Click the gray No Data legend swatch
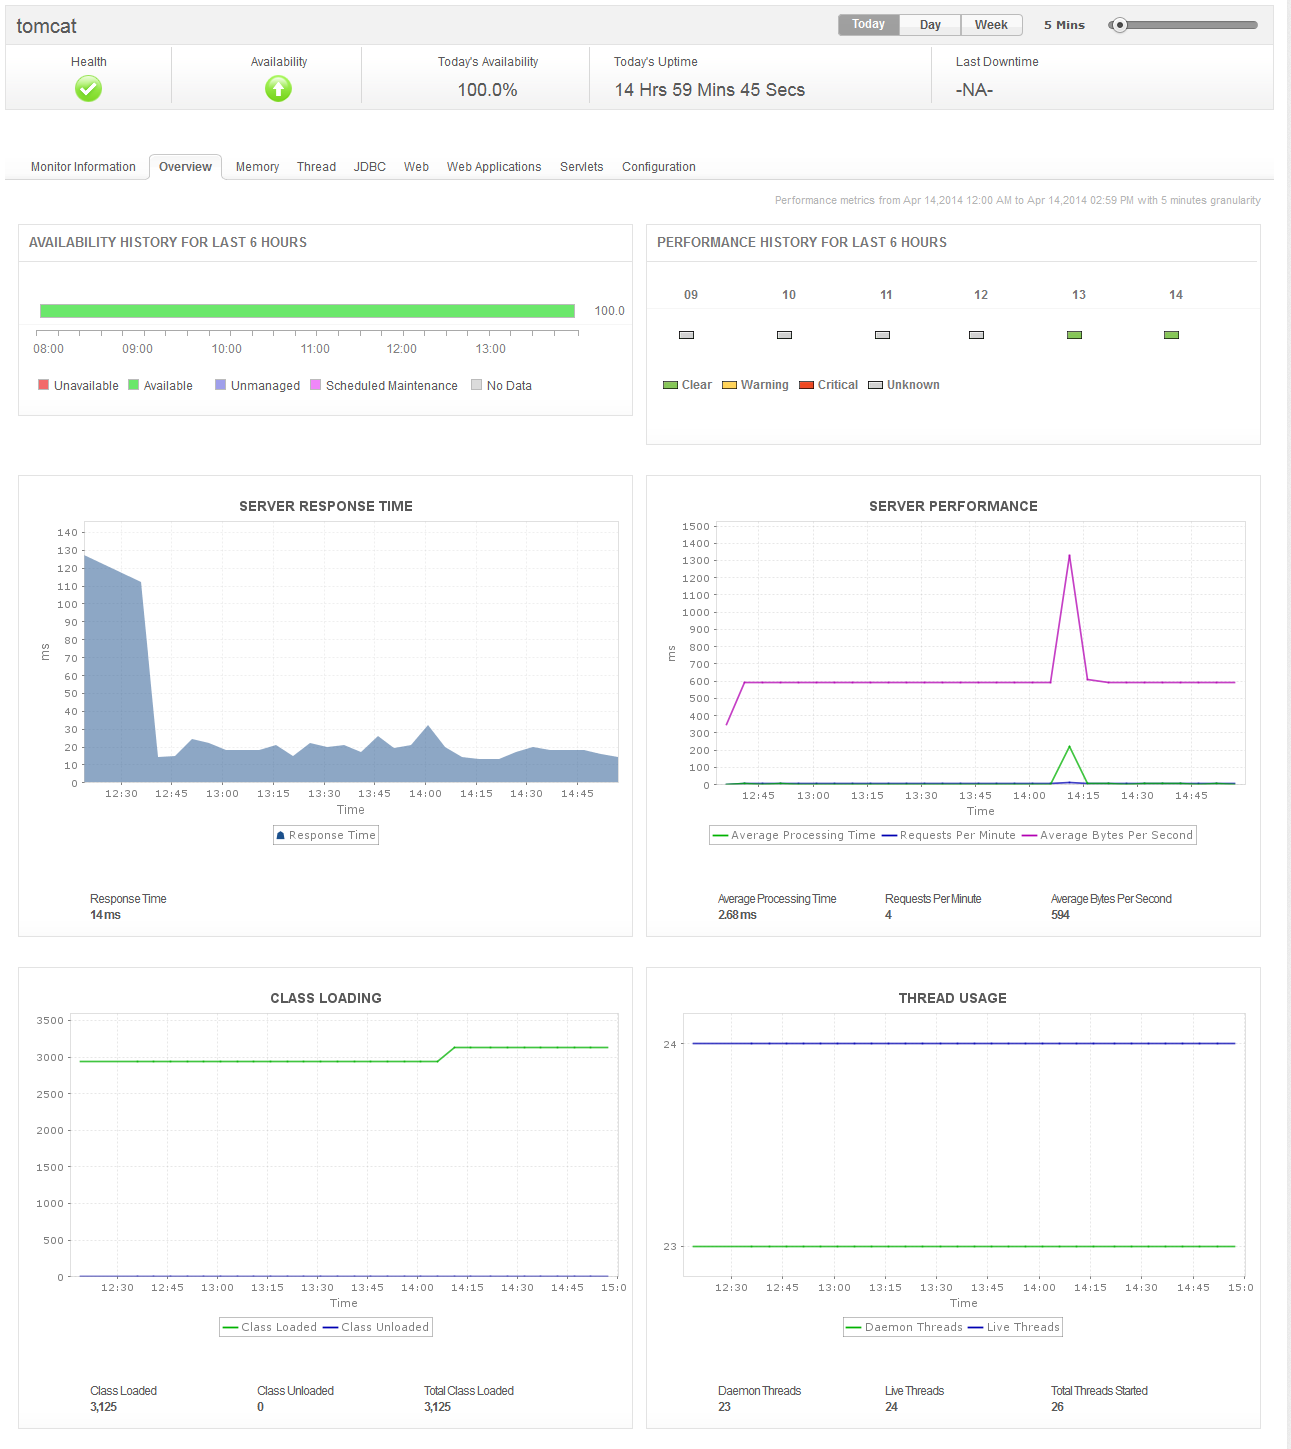The width and height of the screenshot is (1291, 1449). 476,385
